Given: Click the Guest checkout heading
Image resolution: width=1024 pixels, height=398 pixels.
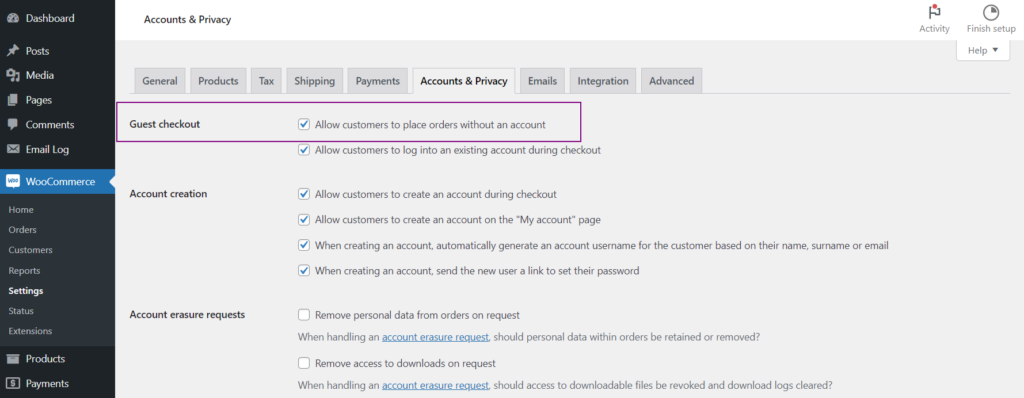Looking at the screenshot, I should 165,124.
